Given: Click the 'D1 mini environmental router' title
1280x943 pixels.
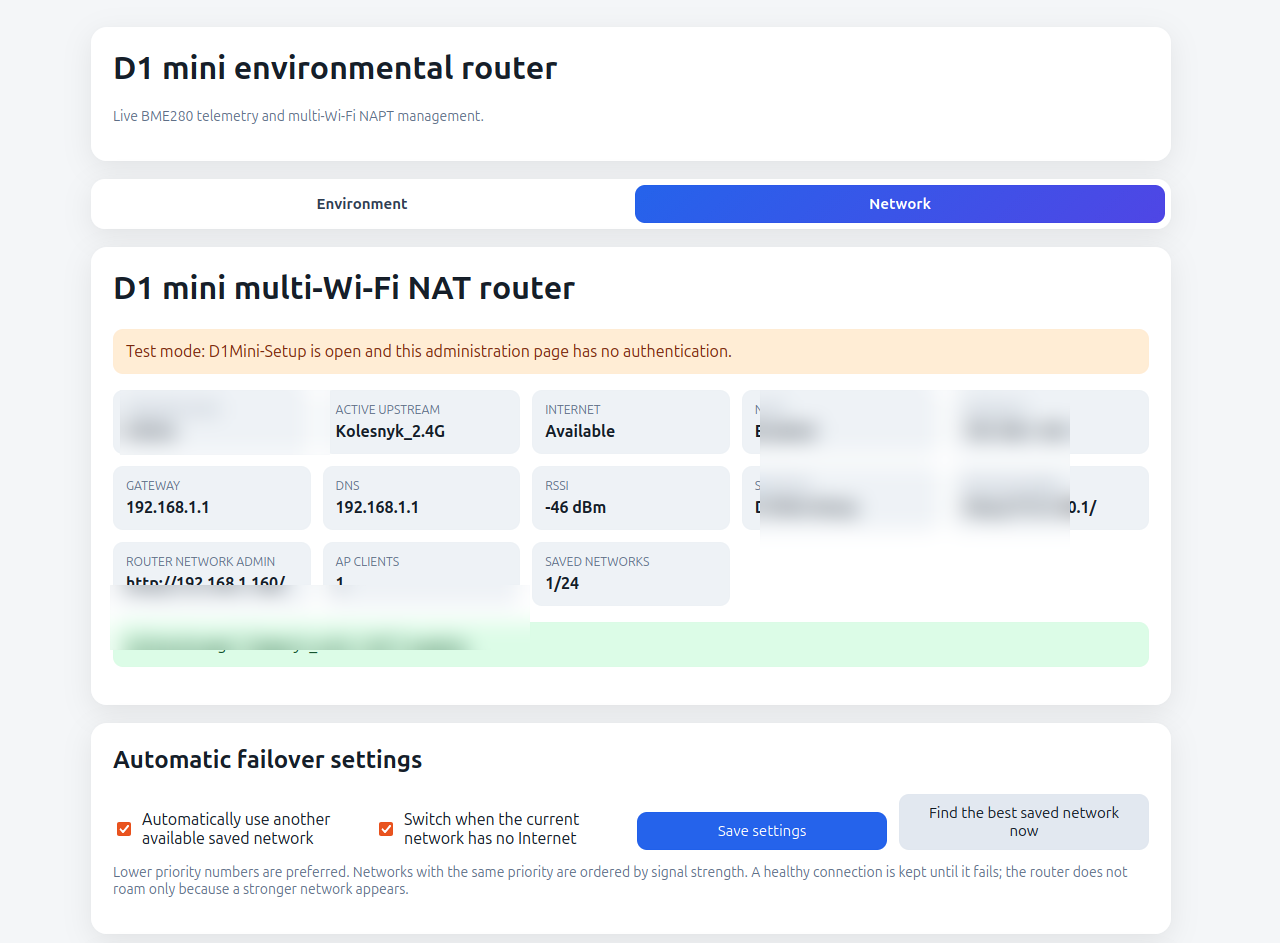Looking at the screenshot, I should [x=335, y=69].
